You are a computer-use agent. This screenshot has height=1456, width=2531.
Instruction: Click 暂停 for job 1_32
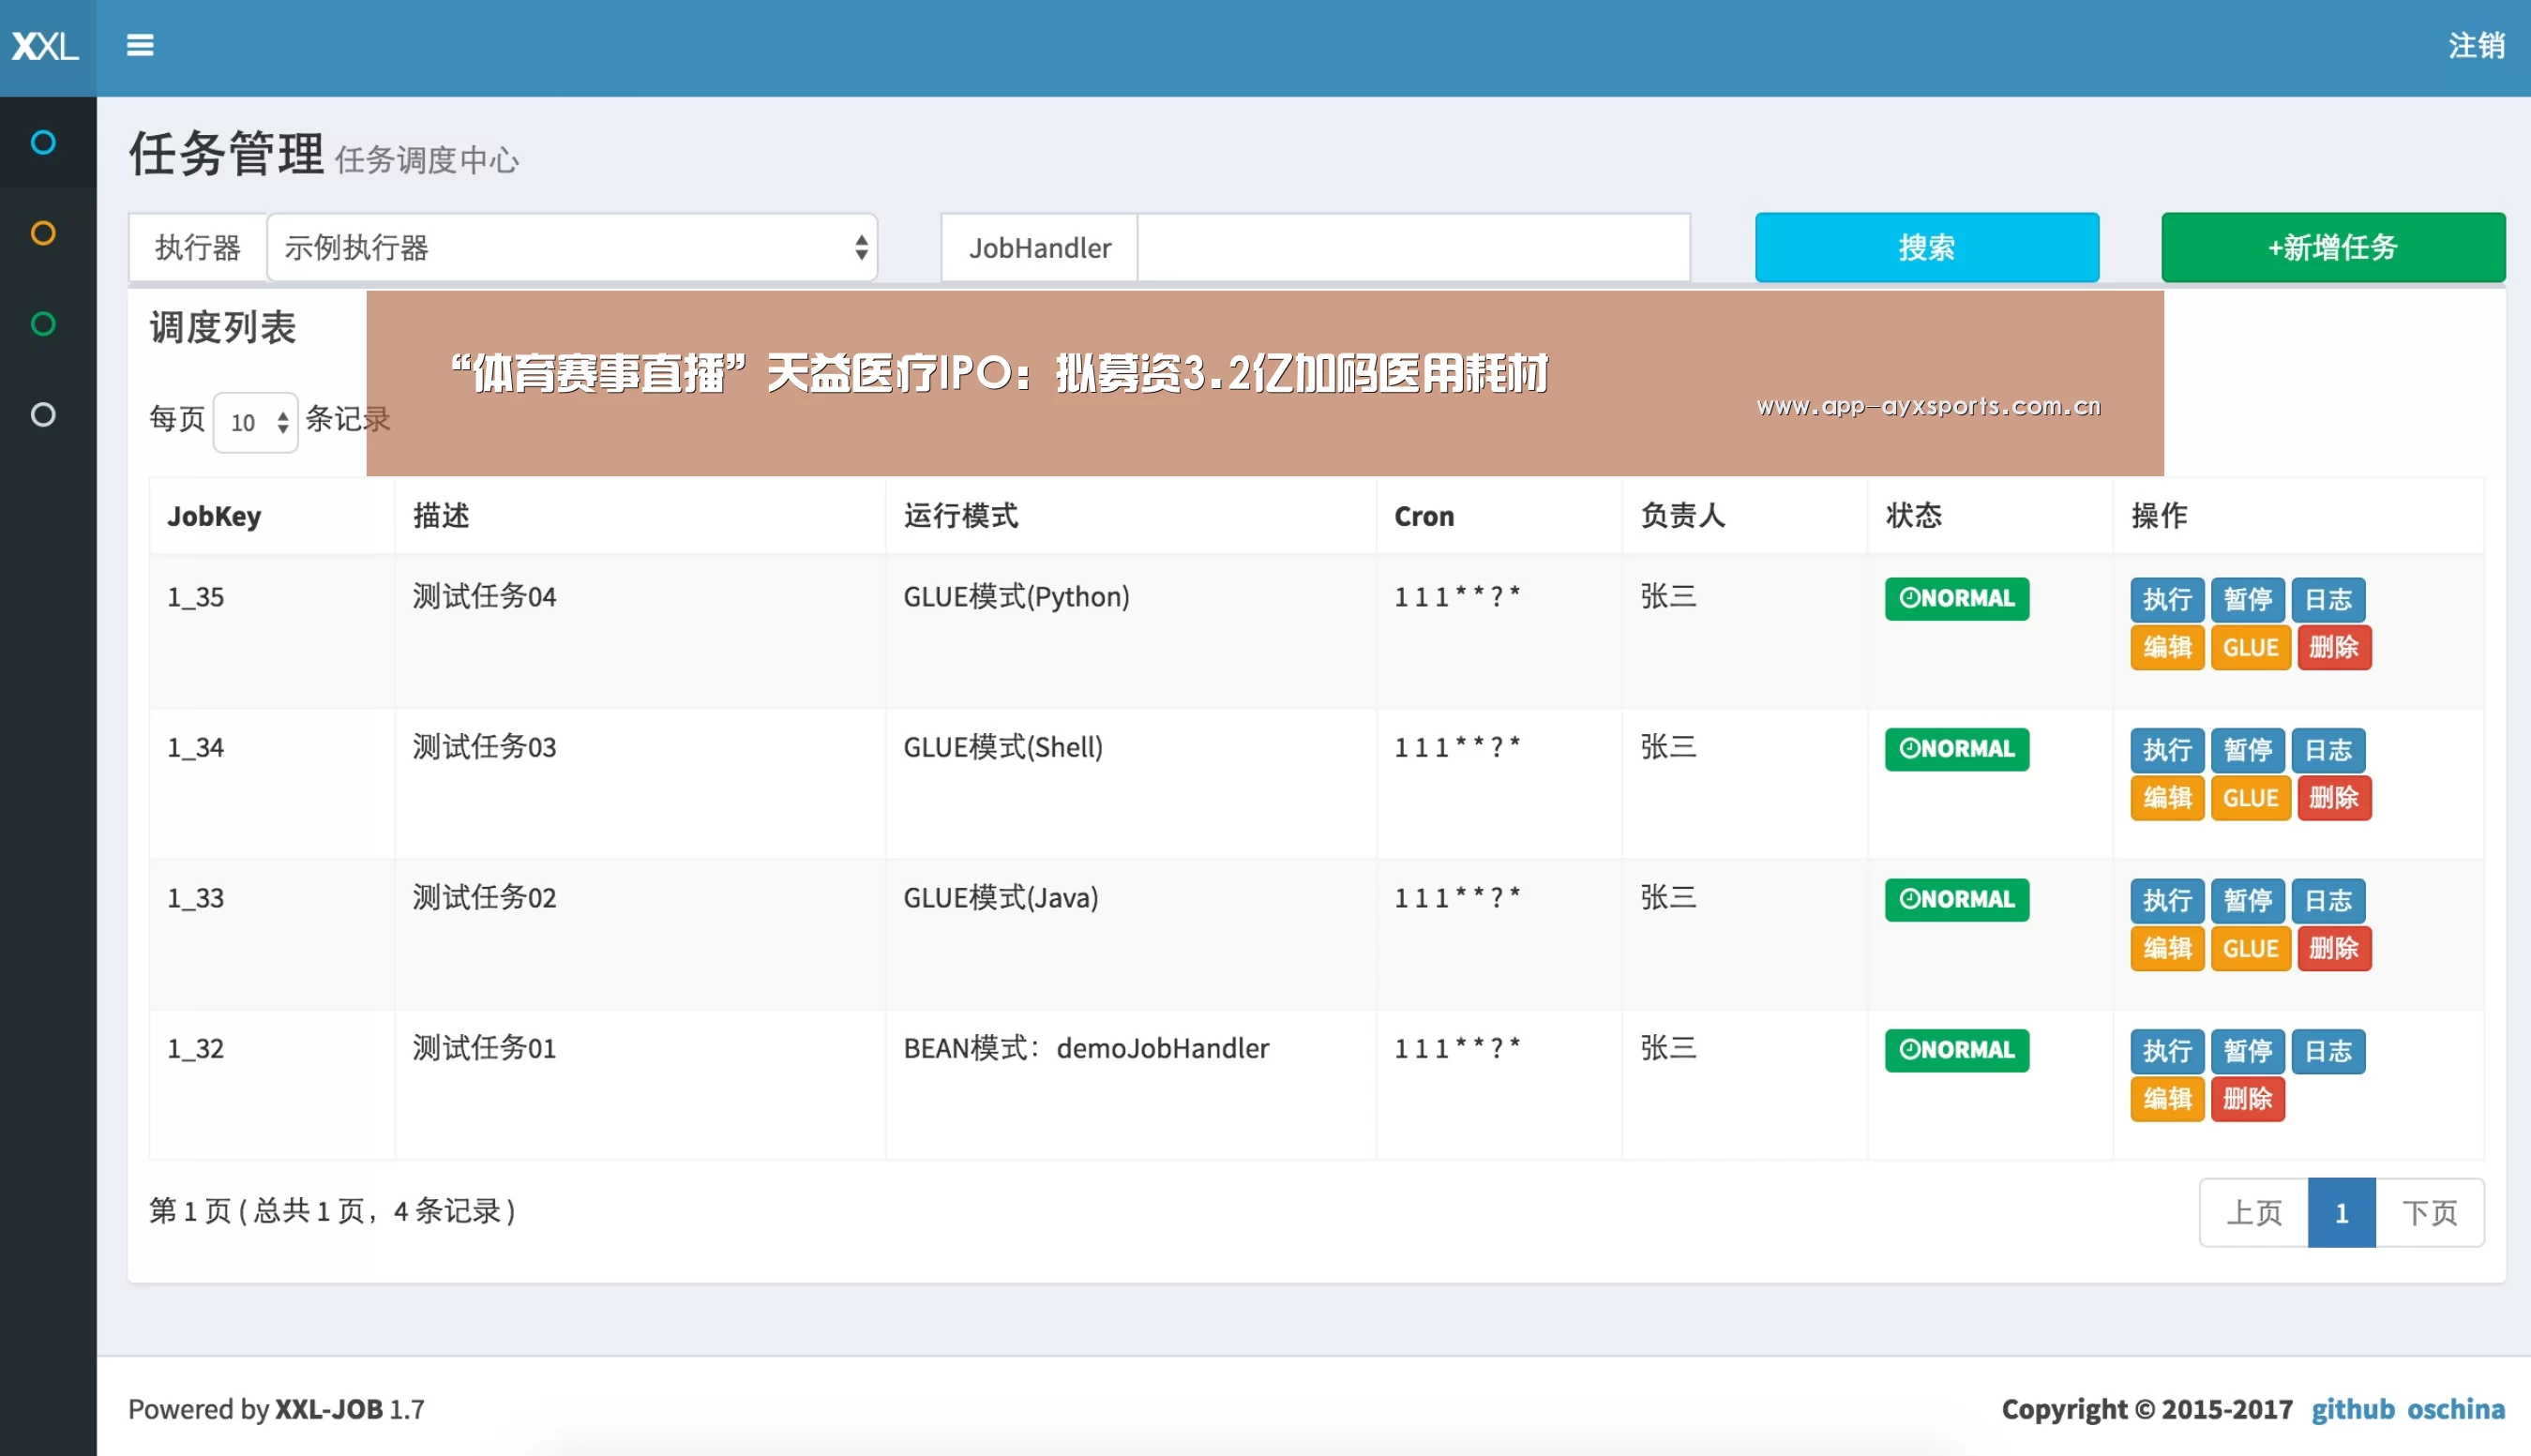2248,1051
